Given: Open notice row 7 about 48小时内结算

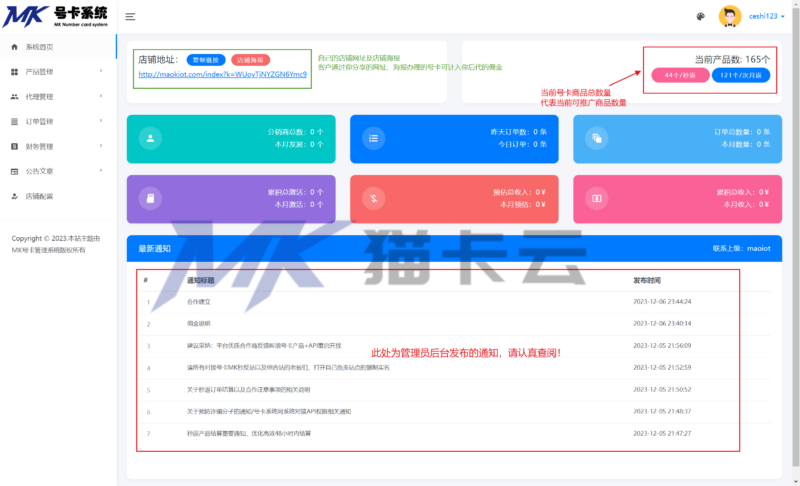Looking at the screenshot, I should coord(248,433).
